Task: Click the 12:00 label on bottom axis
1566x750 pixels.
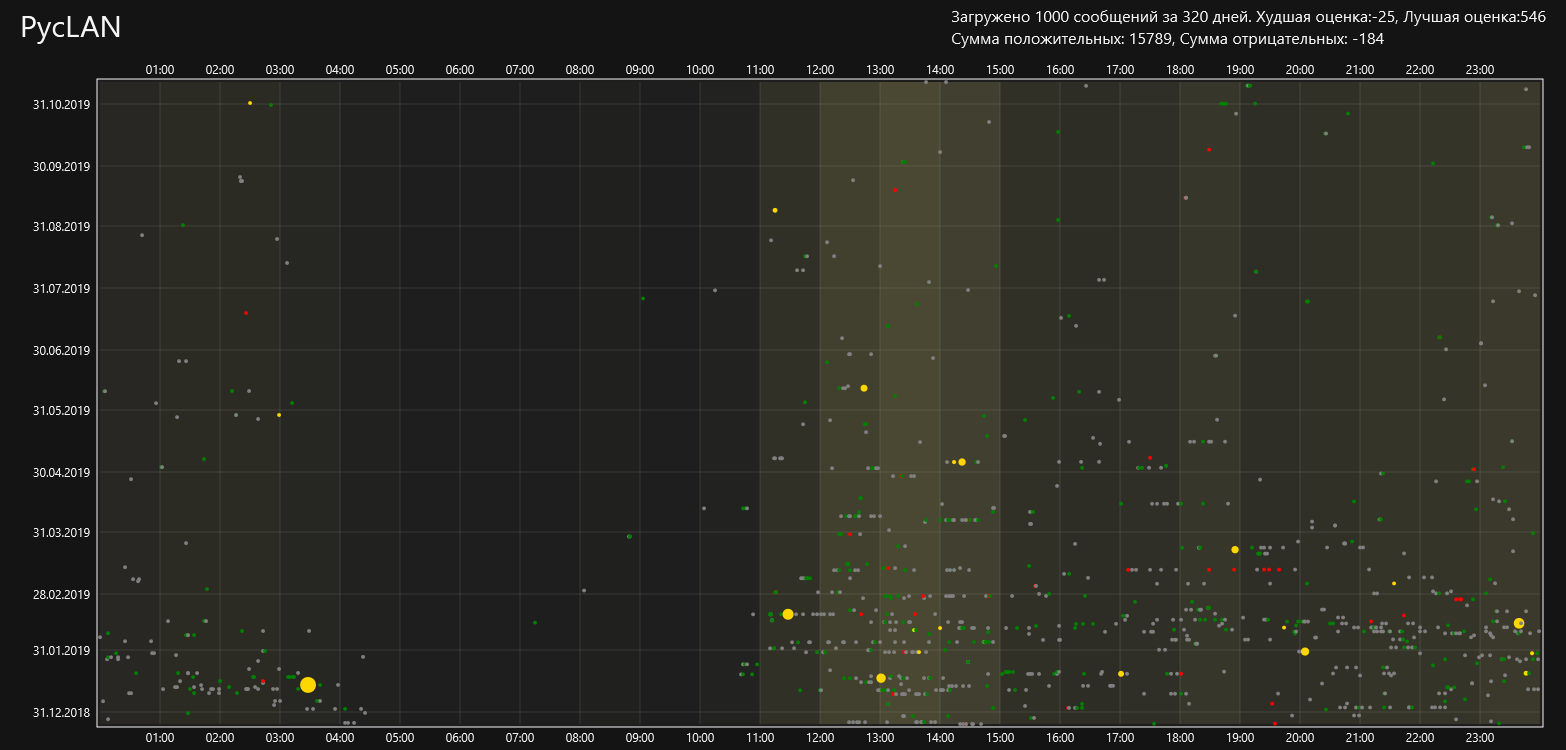Action: pyautogui.click(x=820, y=738)
